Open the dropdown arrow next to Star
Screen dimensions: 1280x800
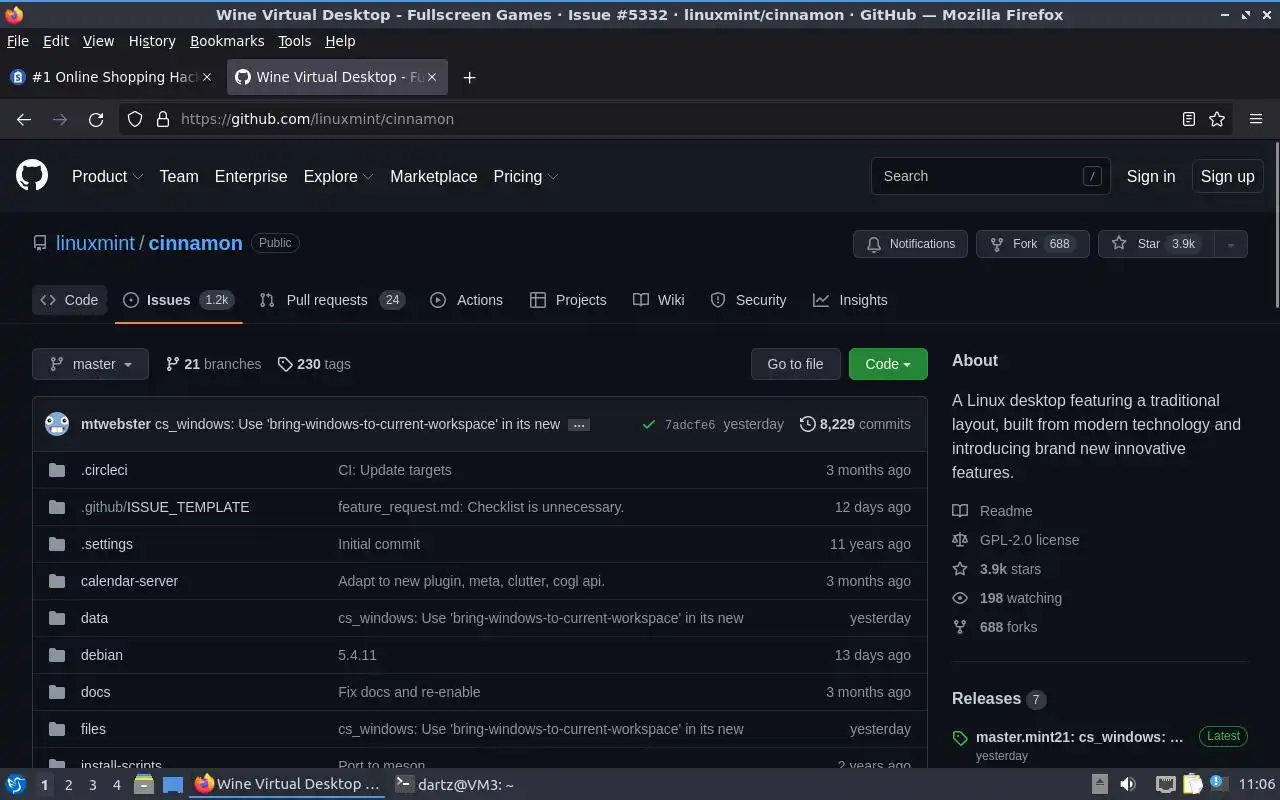point(1231,244)
